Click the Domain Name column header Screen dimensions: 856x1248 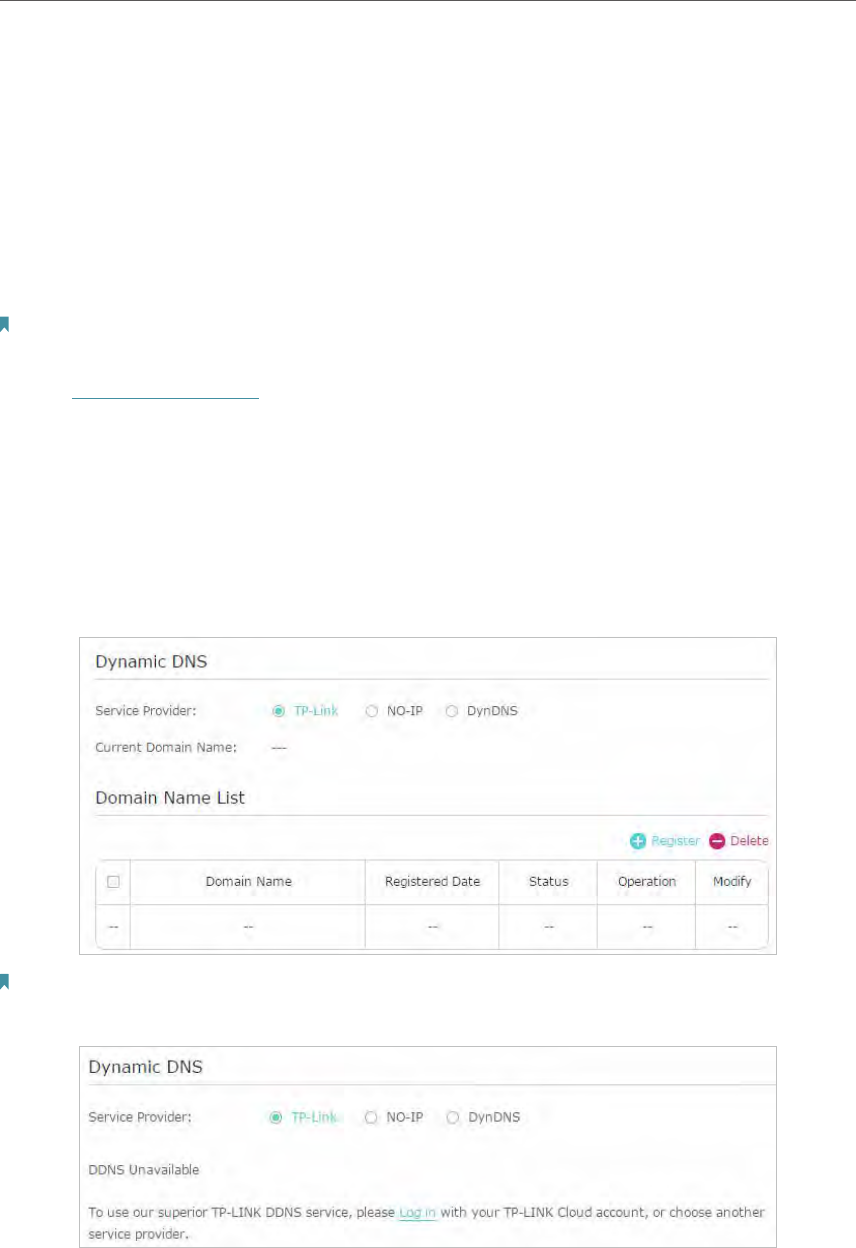249,882
